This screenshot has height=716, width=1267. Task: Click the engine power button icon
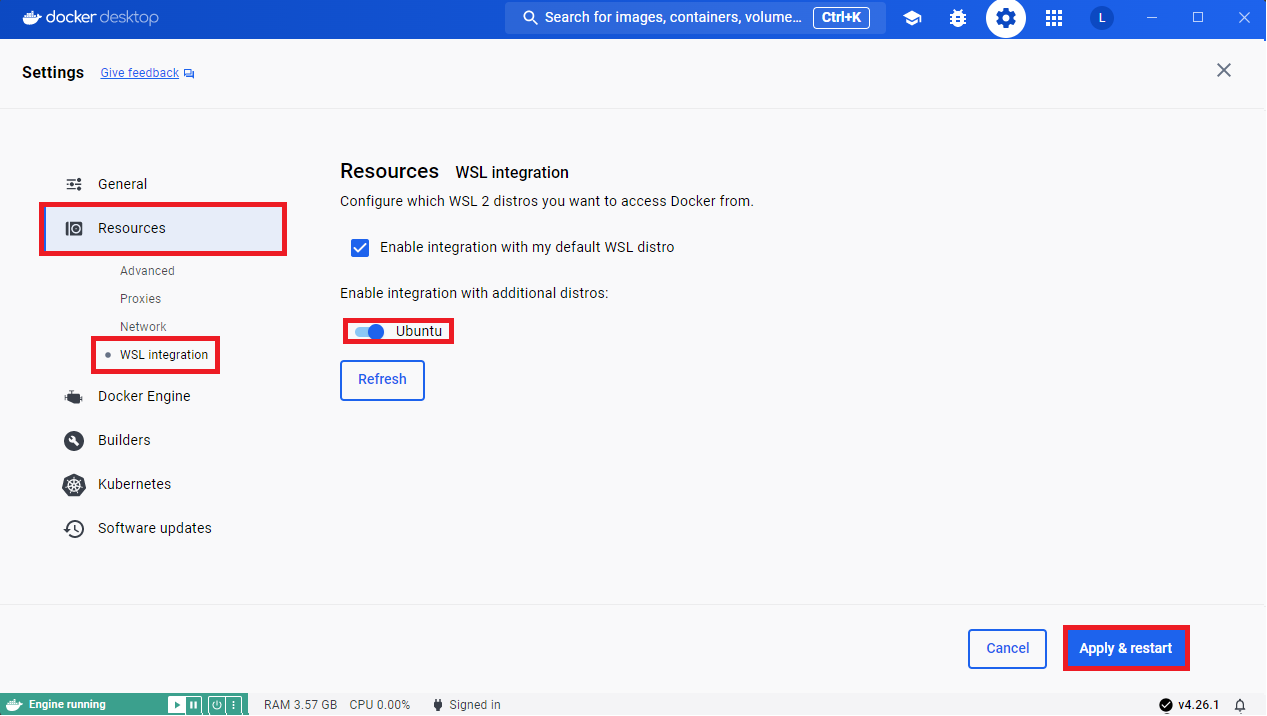pos(216,705)
